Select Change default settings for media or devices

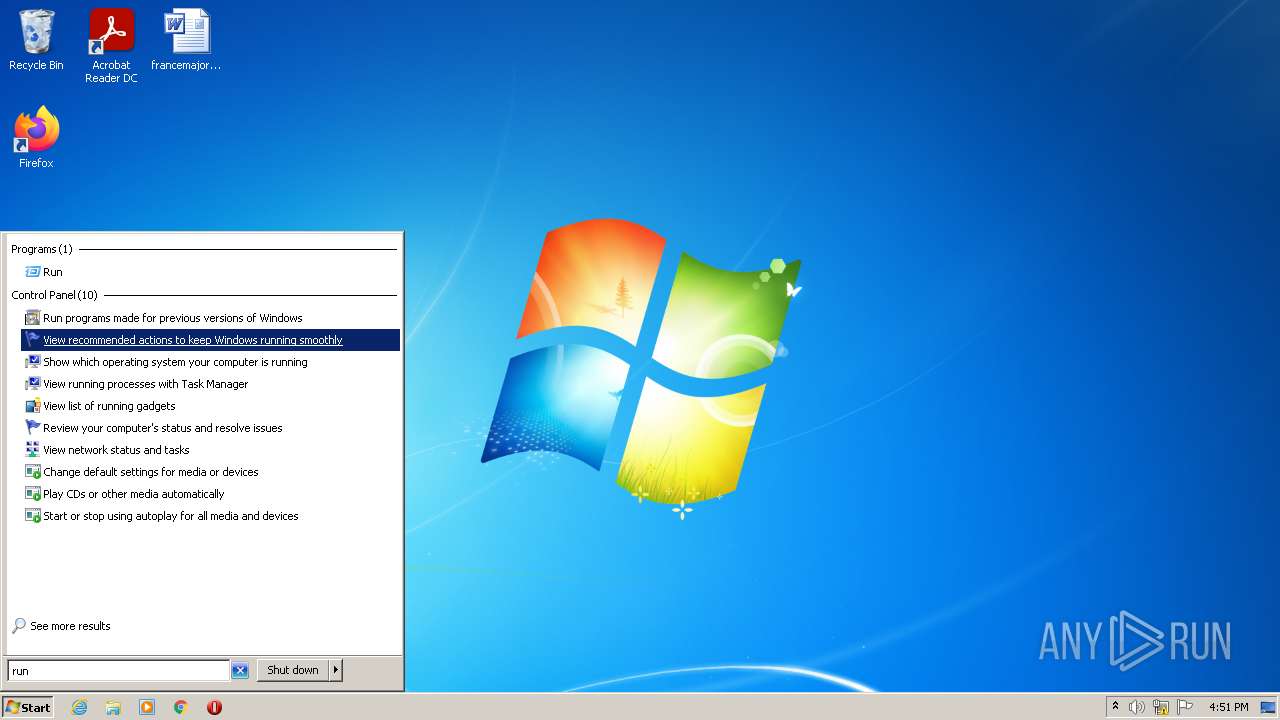pyautogui.click(x=210, y=472)
